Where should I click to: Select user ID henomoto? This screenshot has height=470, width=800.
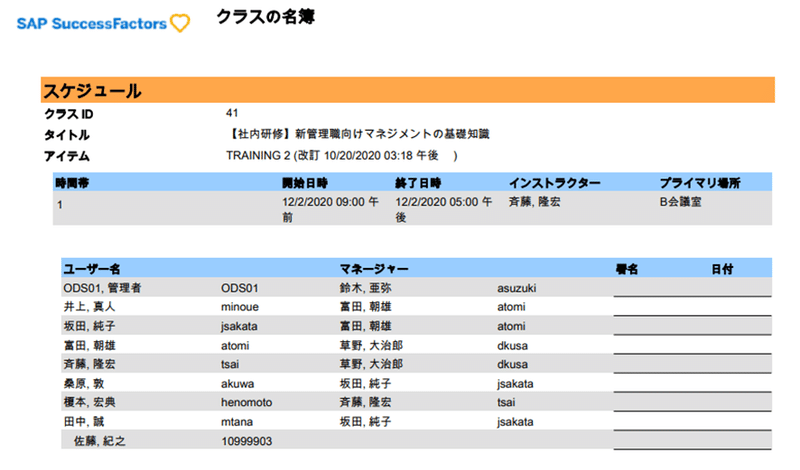click(246, 403)
